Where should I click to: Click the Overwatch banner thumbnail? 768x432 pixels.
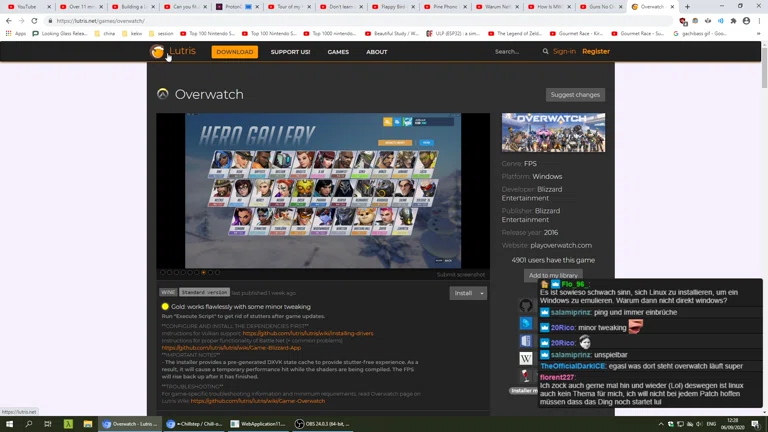[x=553, y=132]
